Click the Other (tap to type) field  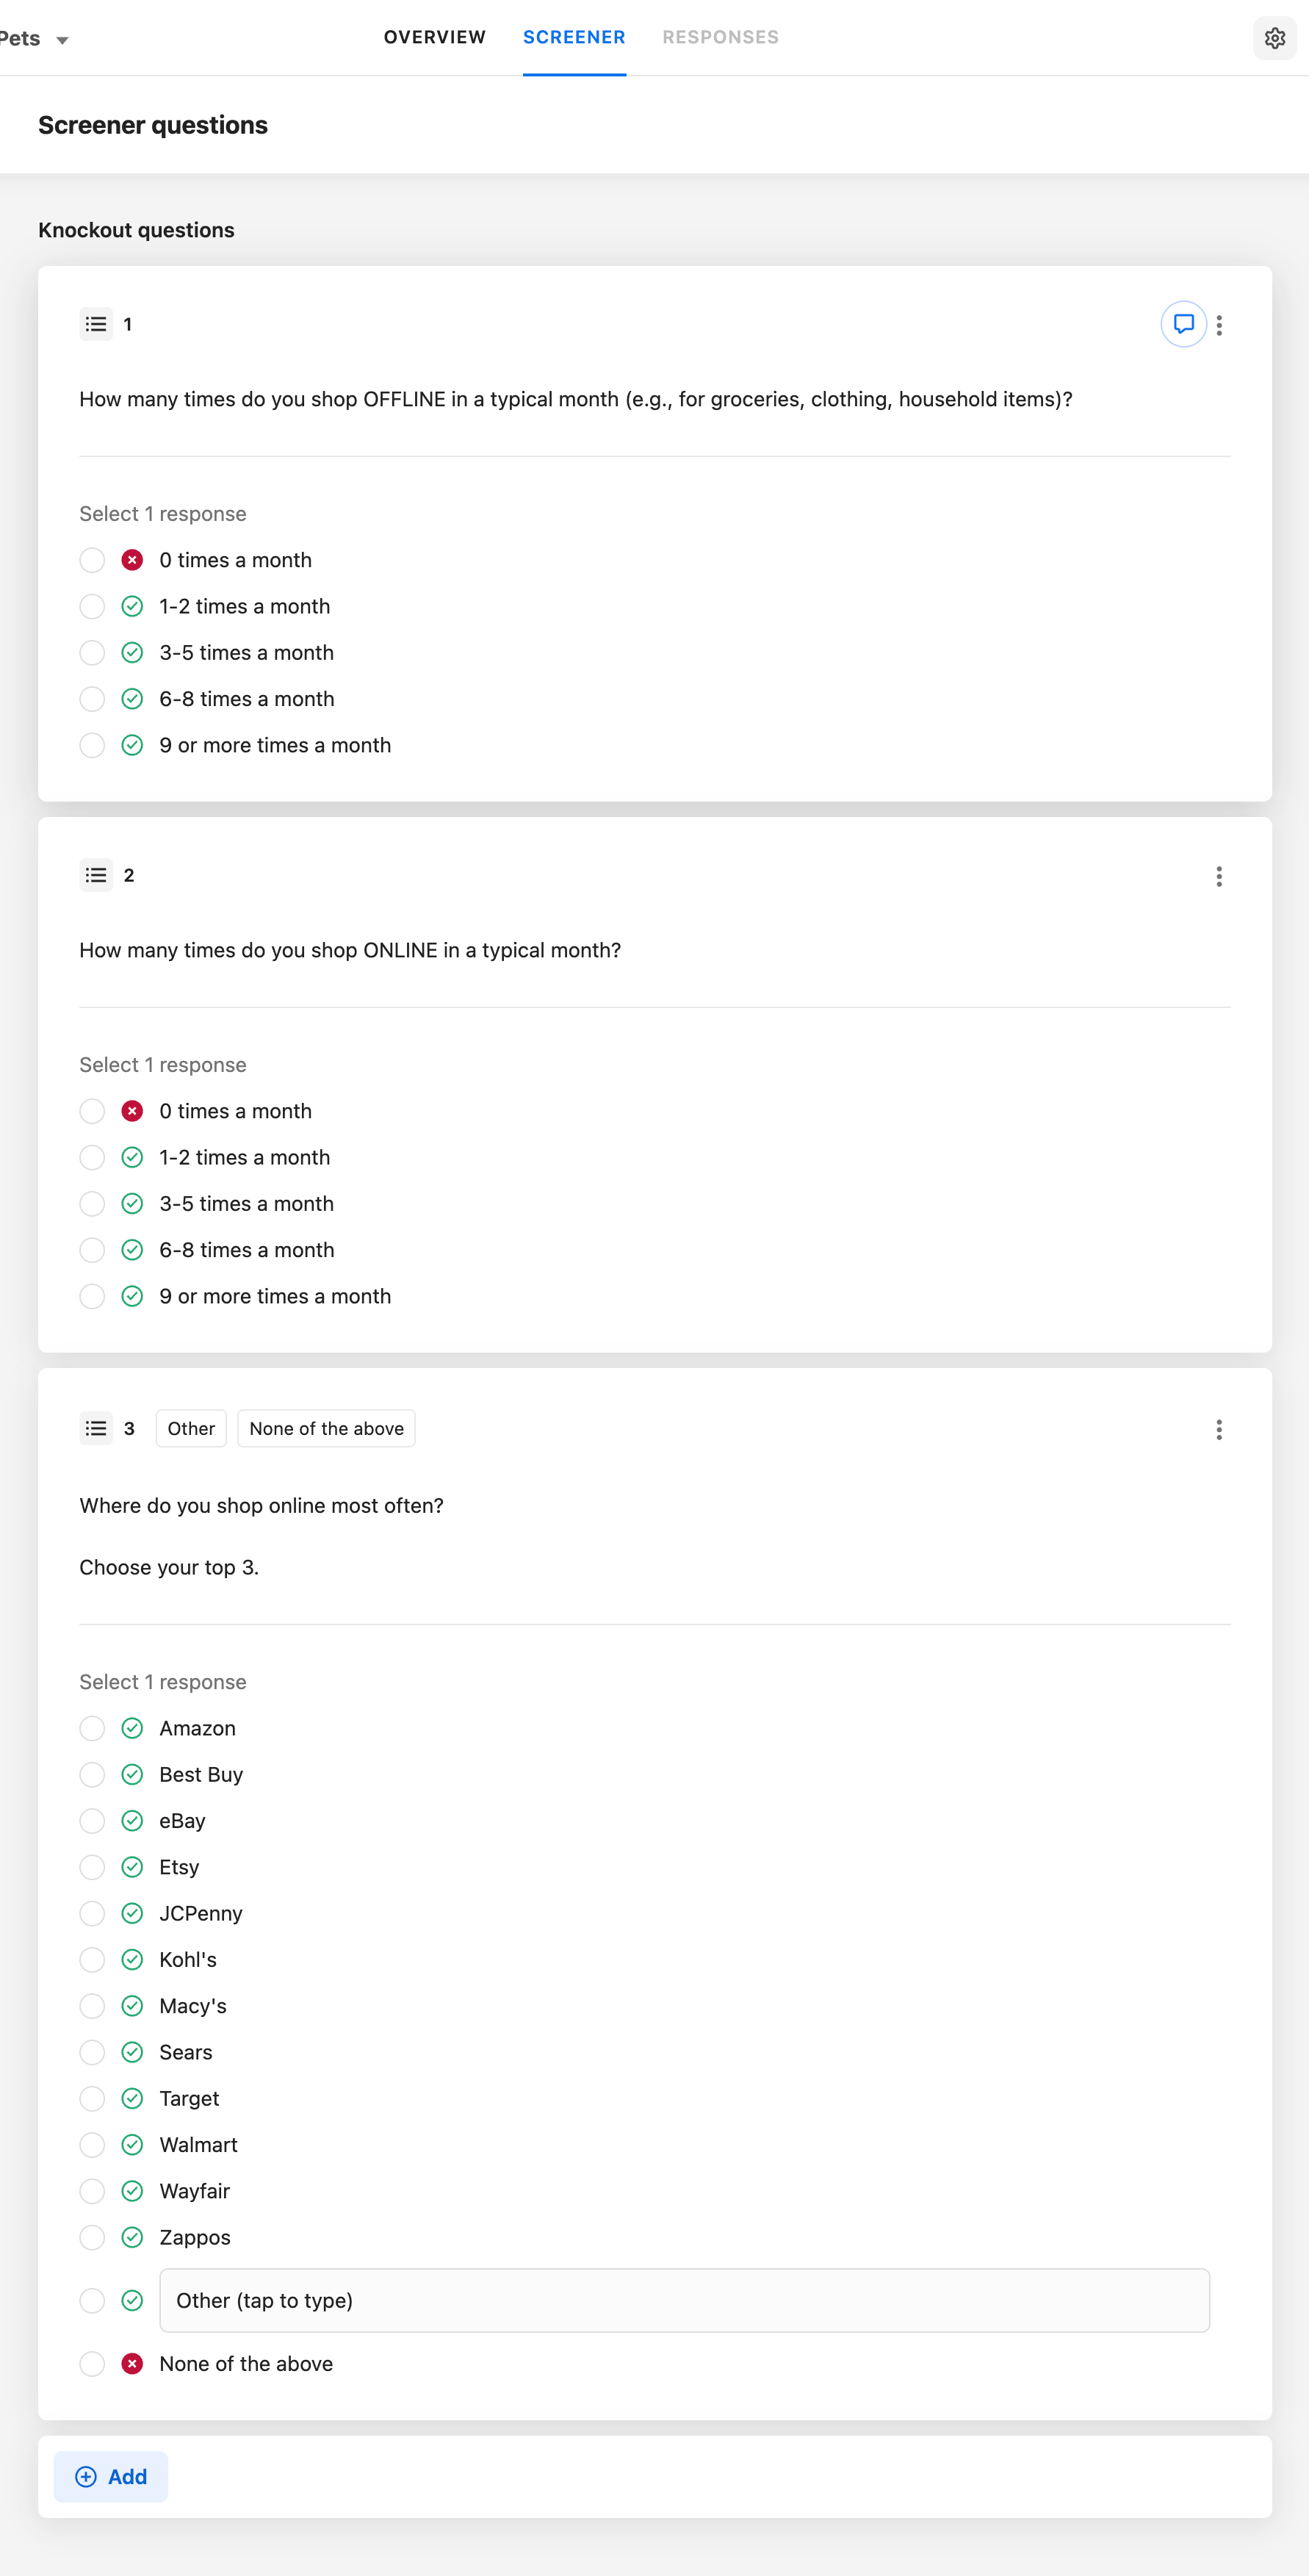(684, 2300)
